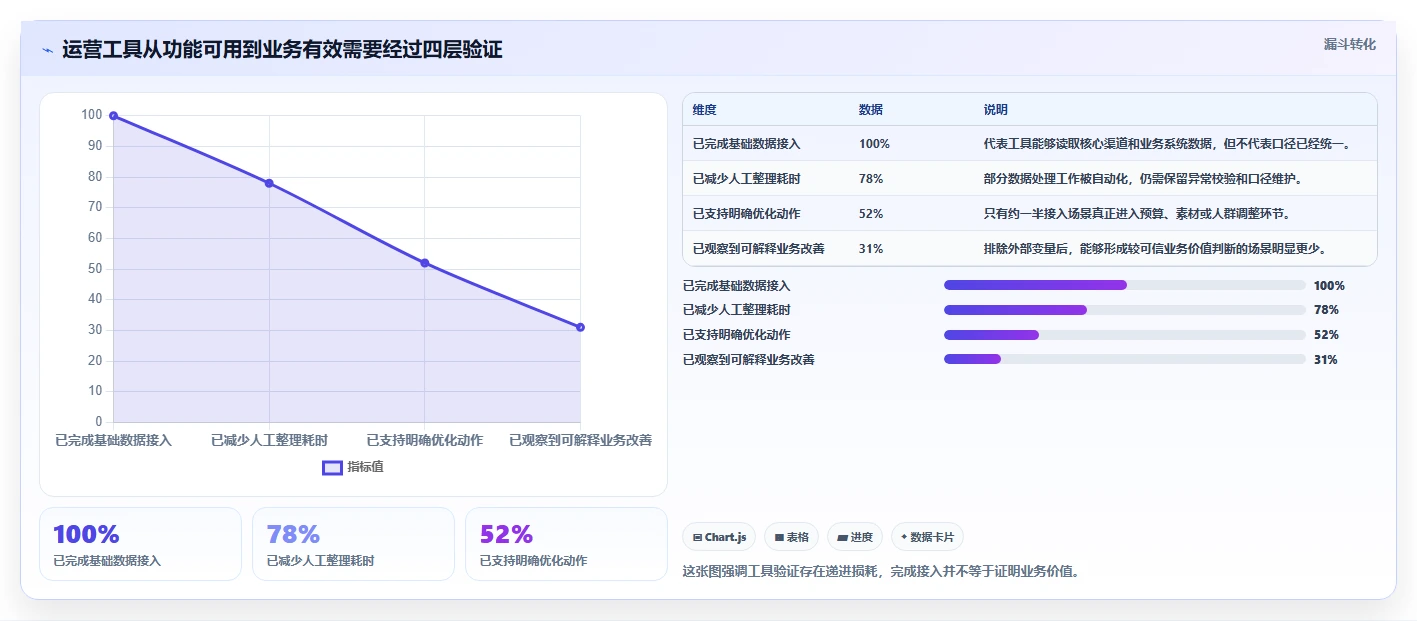This screenshot has width=1417, height=621.
Task: Click the y-axis value 0
Action: coord(98,422)
